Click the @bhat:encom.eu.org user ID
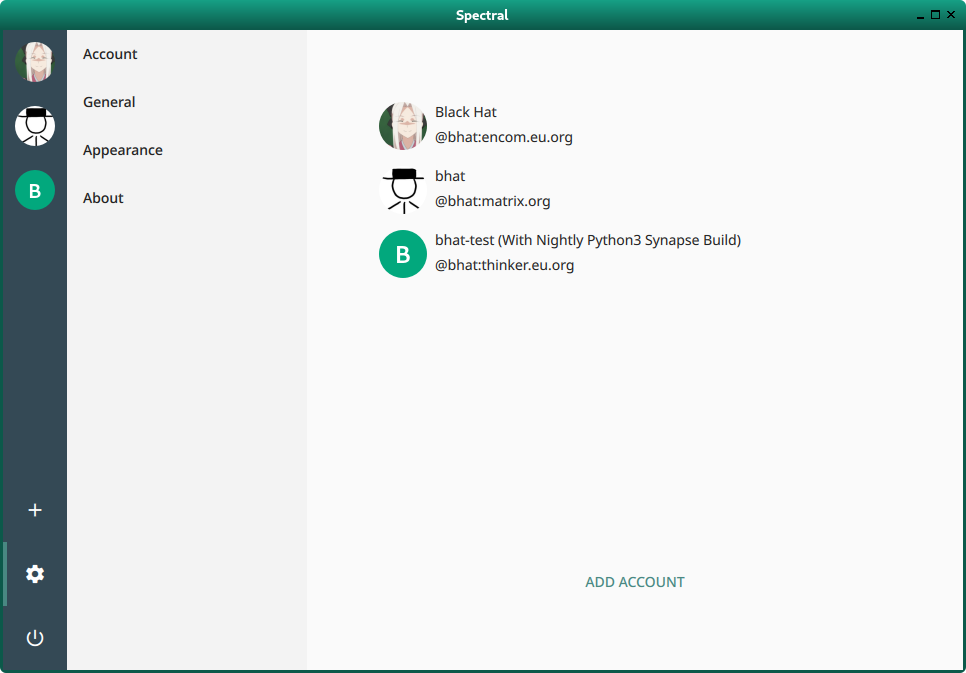Viewport: 966px width, 673px height. pyautogui.click(x=503, y=137)
